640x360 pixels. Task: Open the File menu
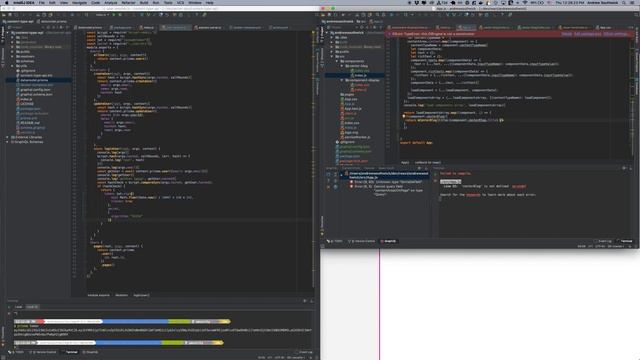pos(42,2)
